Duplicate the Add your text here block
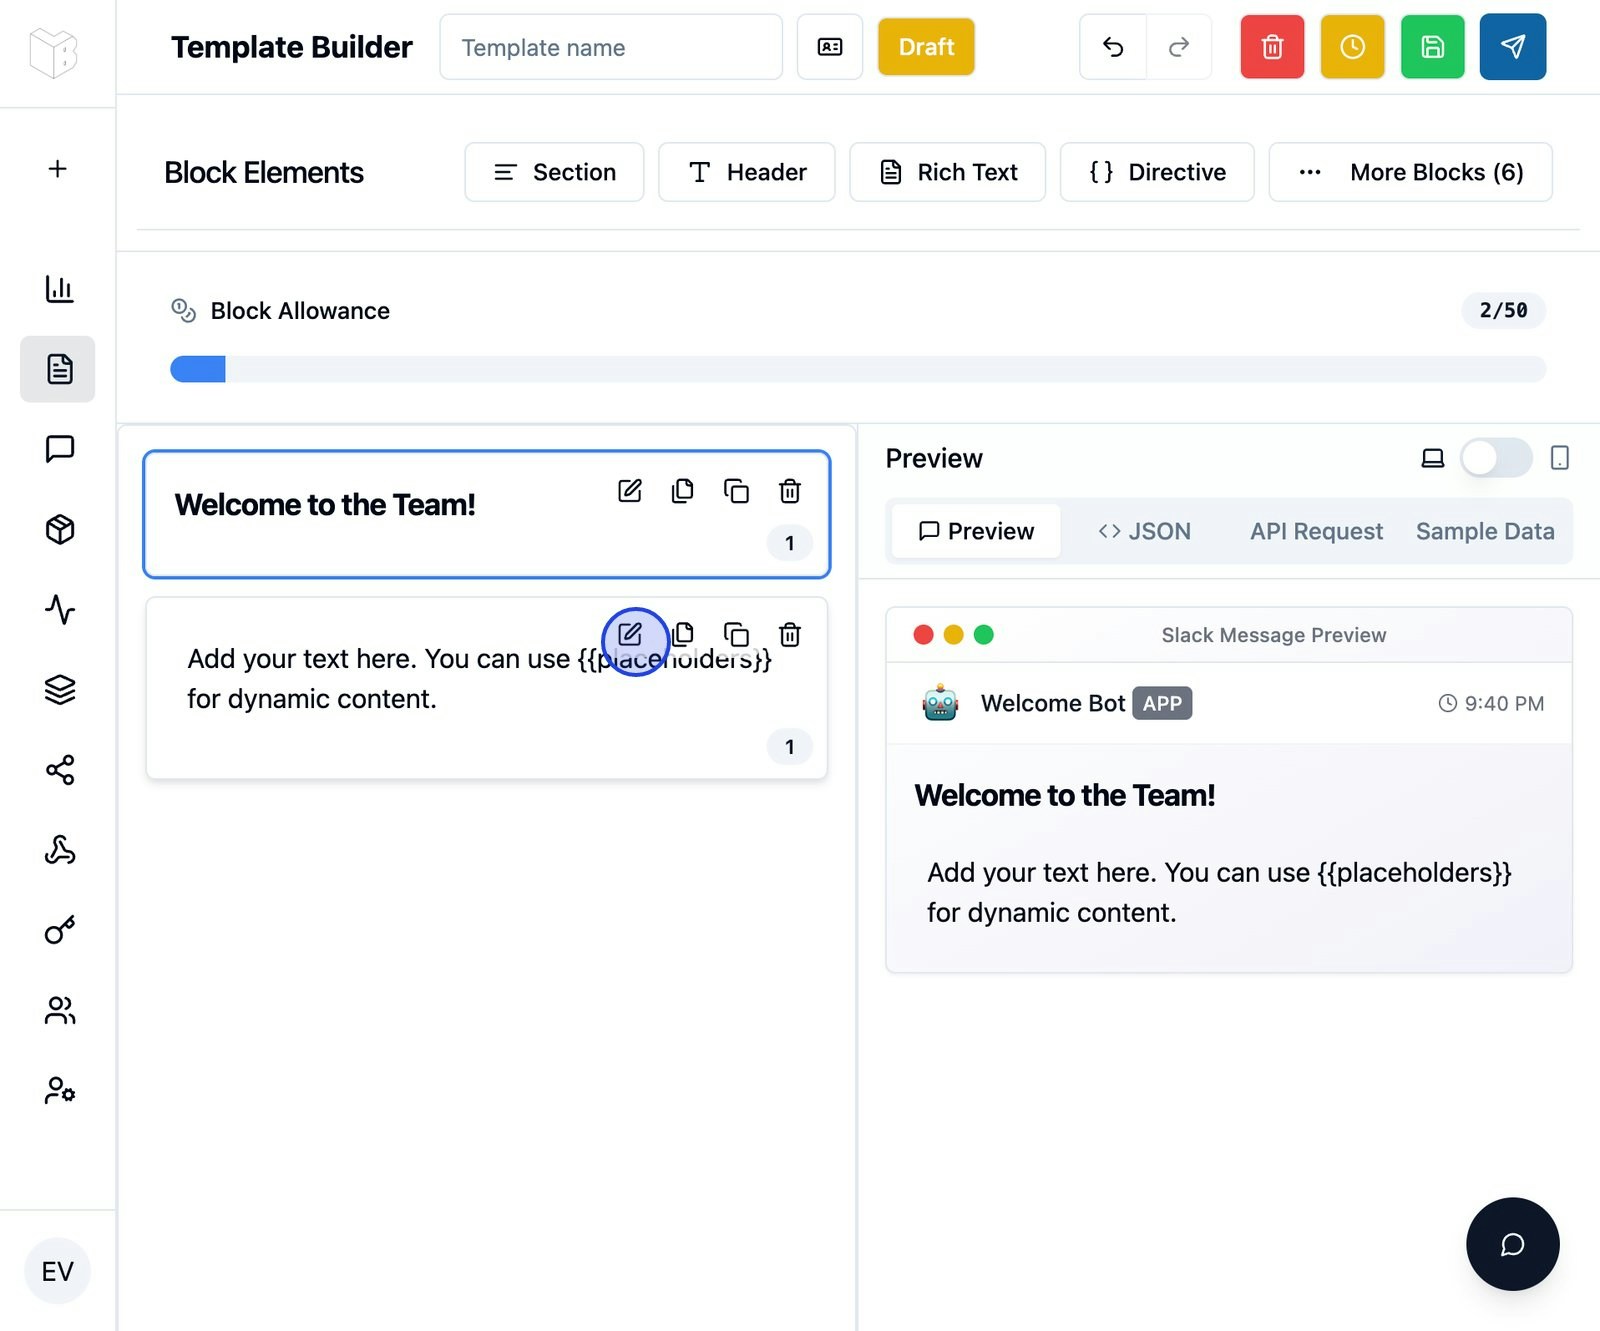This screenshot has width=1600, height=1331. click(737, 634)
